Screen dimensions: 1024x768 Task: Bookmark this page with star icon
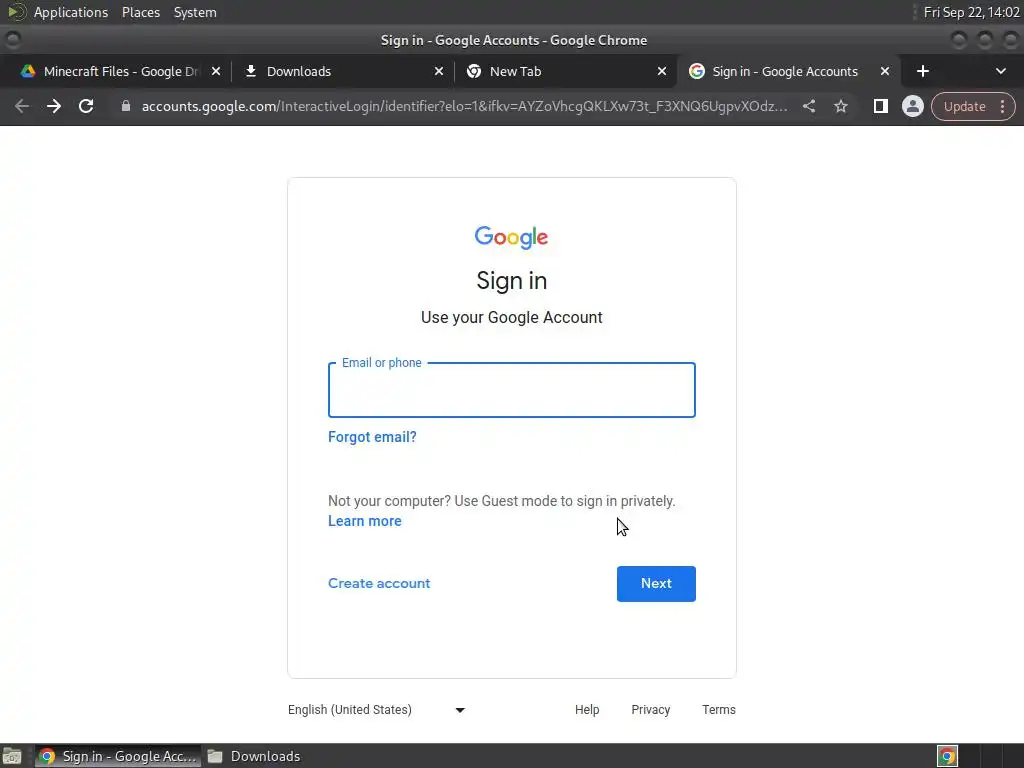[x=840, y=106]
